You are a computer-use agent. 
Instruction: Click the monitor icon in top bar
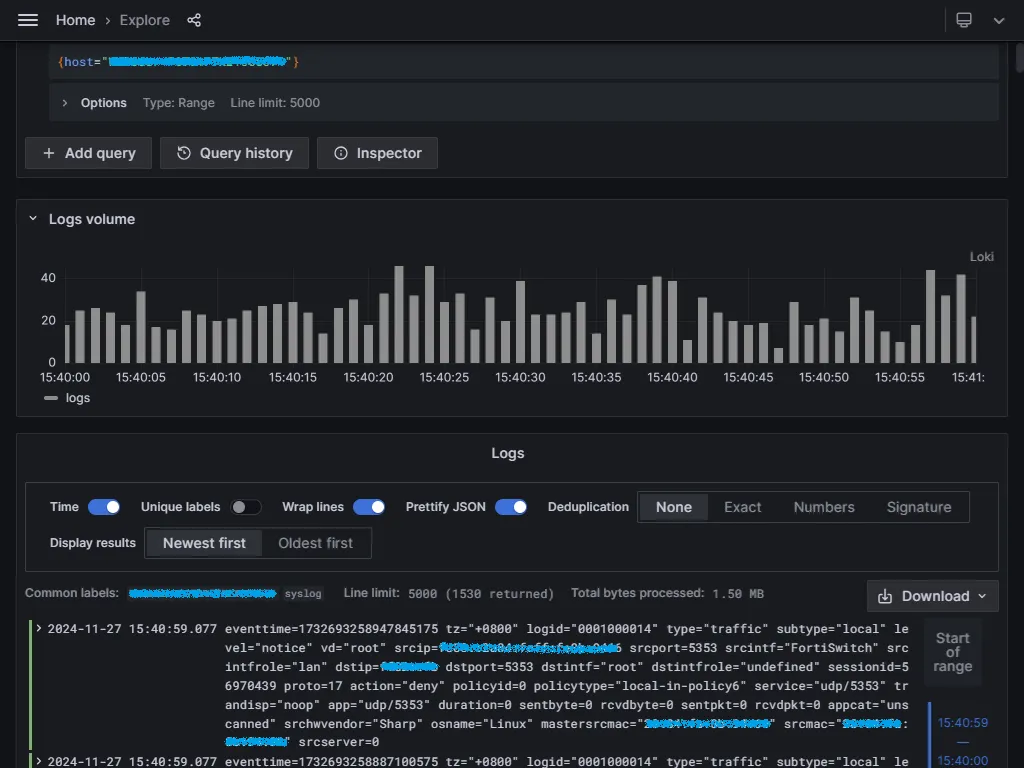tap(964, 20)
